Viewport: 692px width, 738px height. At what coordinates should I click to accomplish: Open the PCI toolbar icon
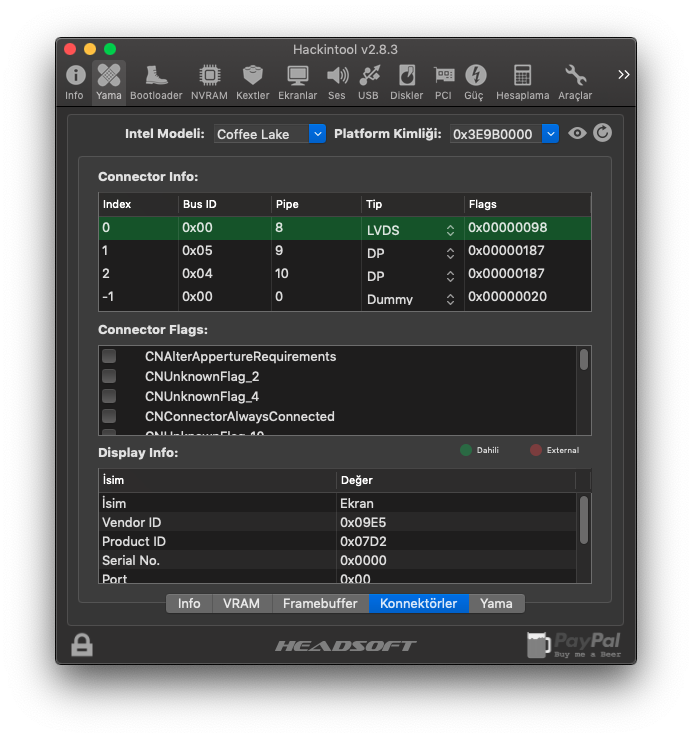tap(443, 81)
